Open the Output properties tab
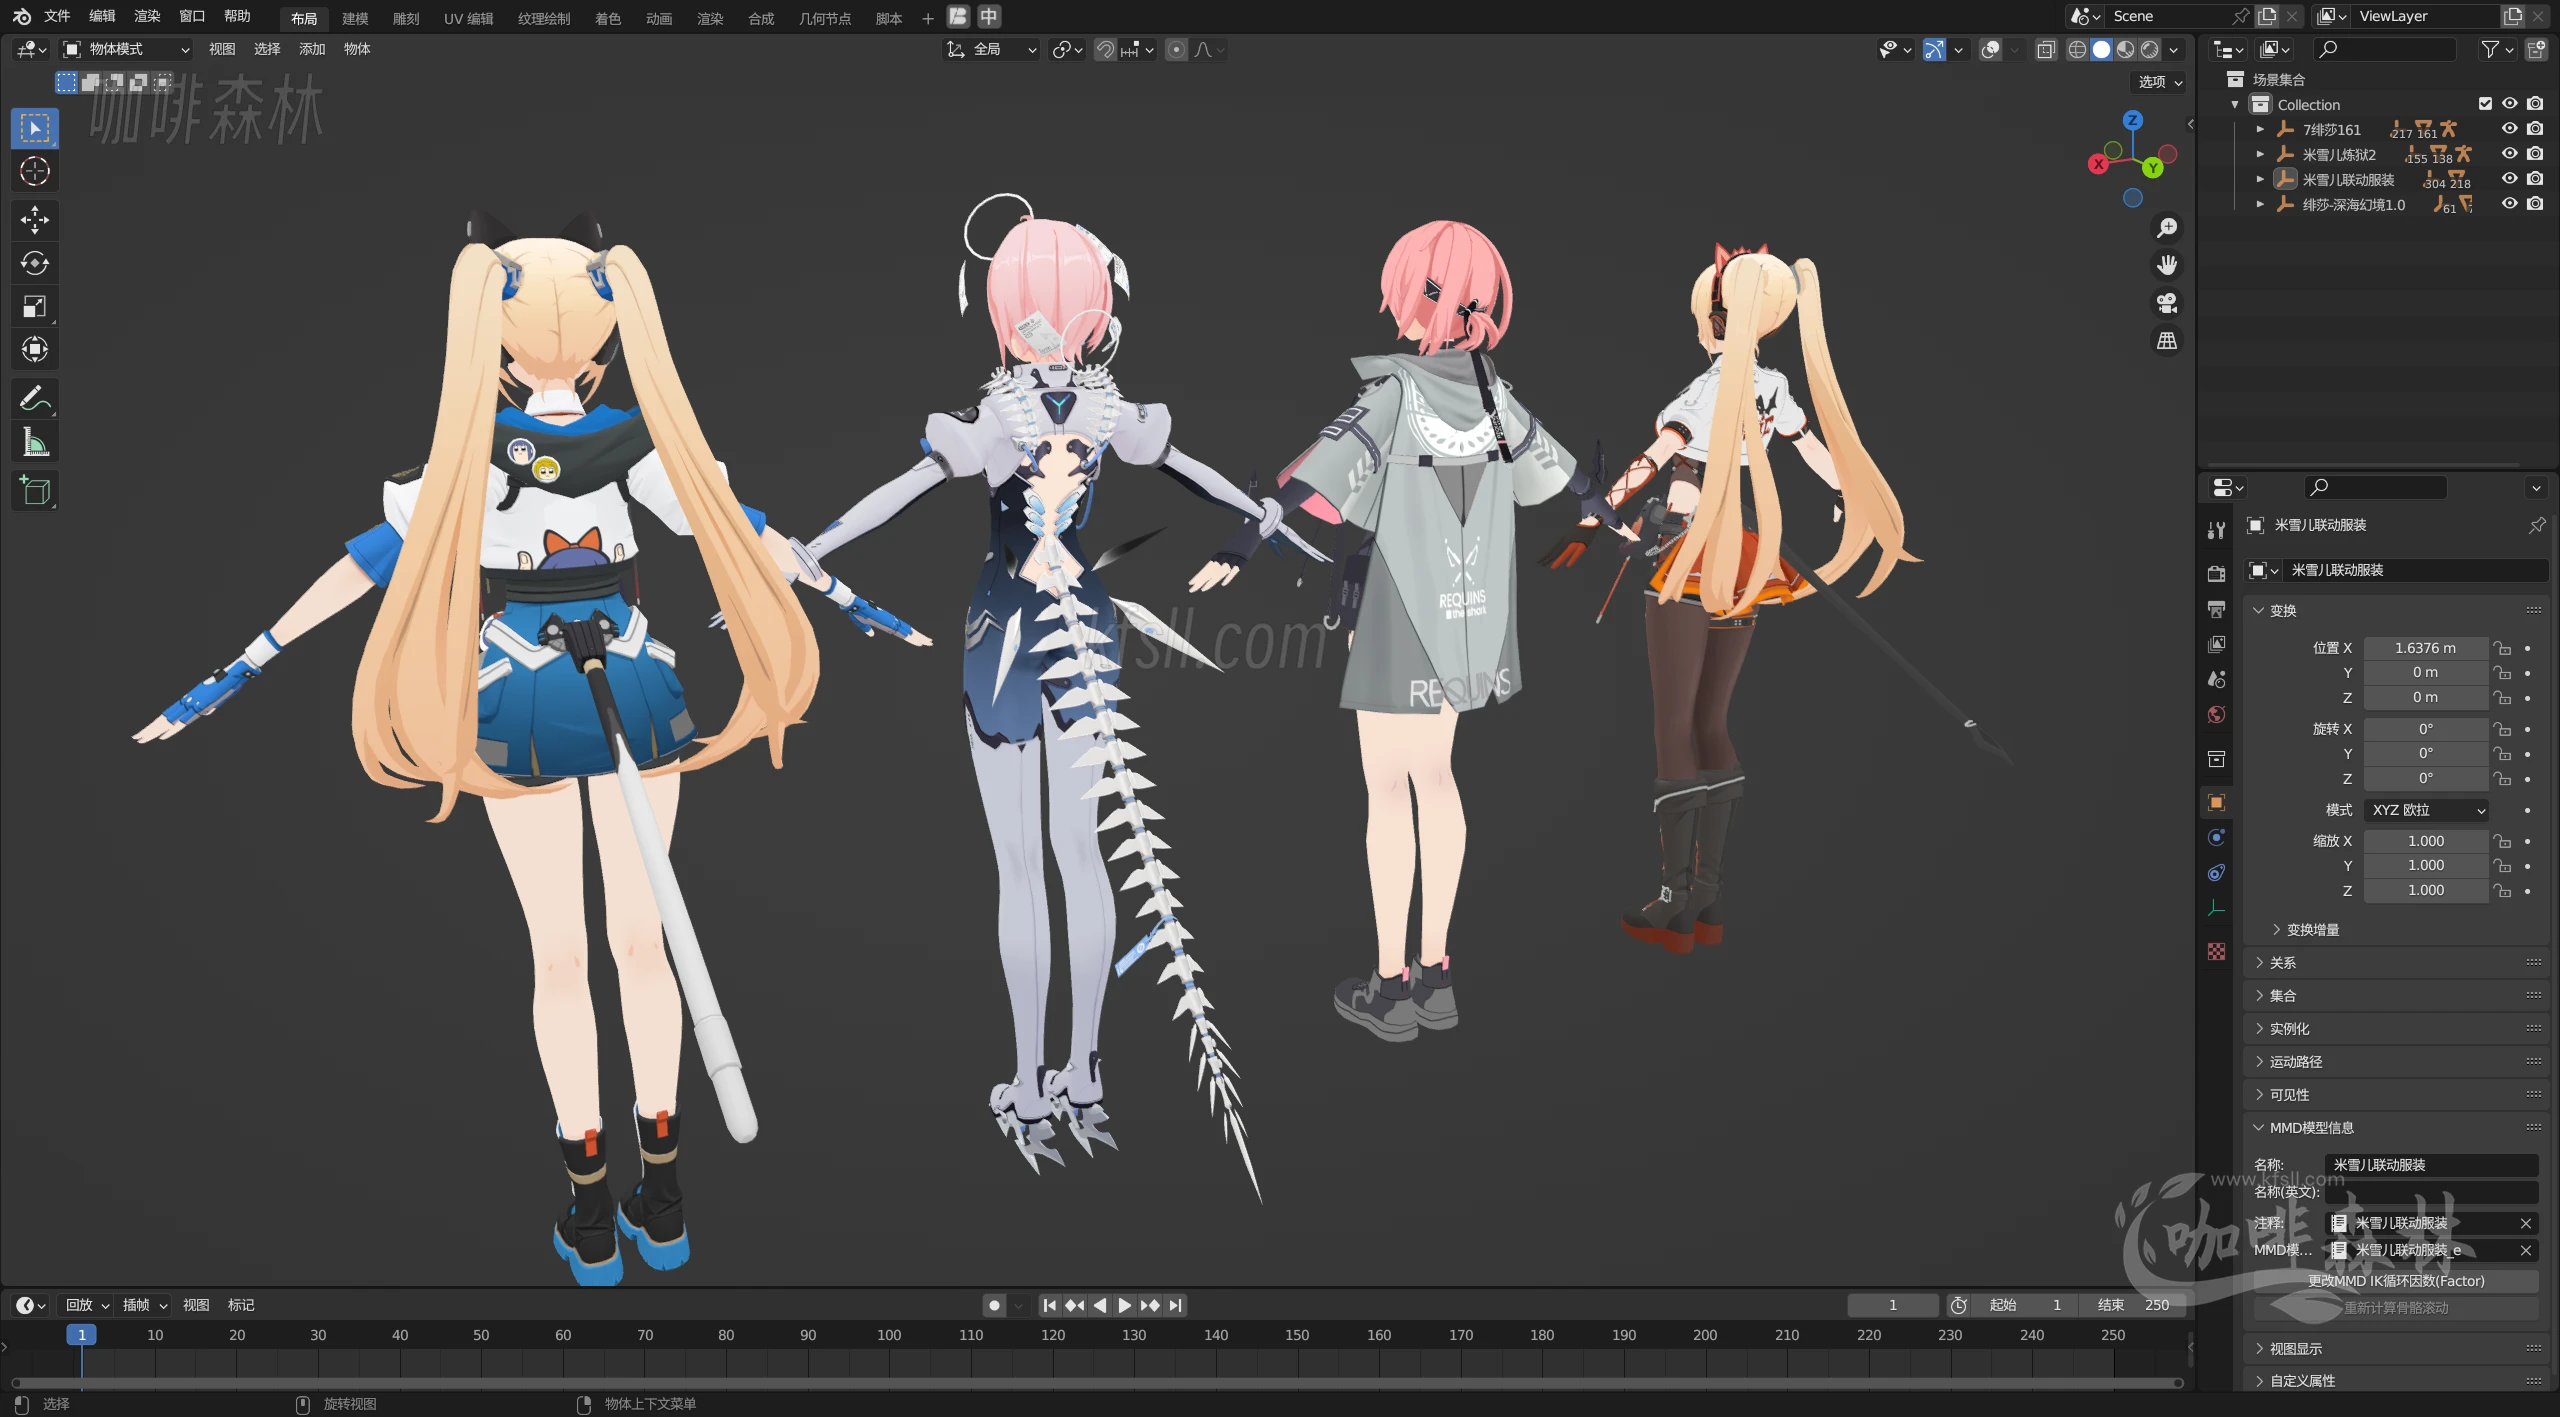Viewport: 2560px width, 1417px height. point(2216,609)
